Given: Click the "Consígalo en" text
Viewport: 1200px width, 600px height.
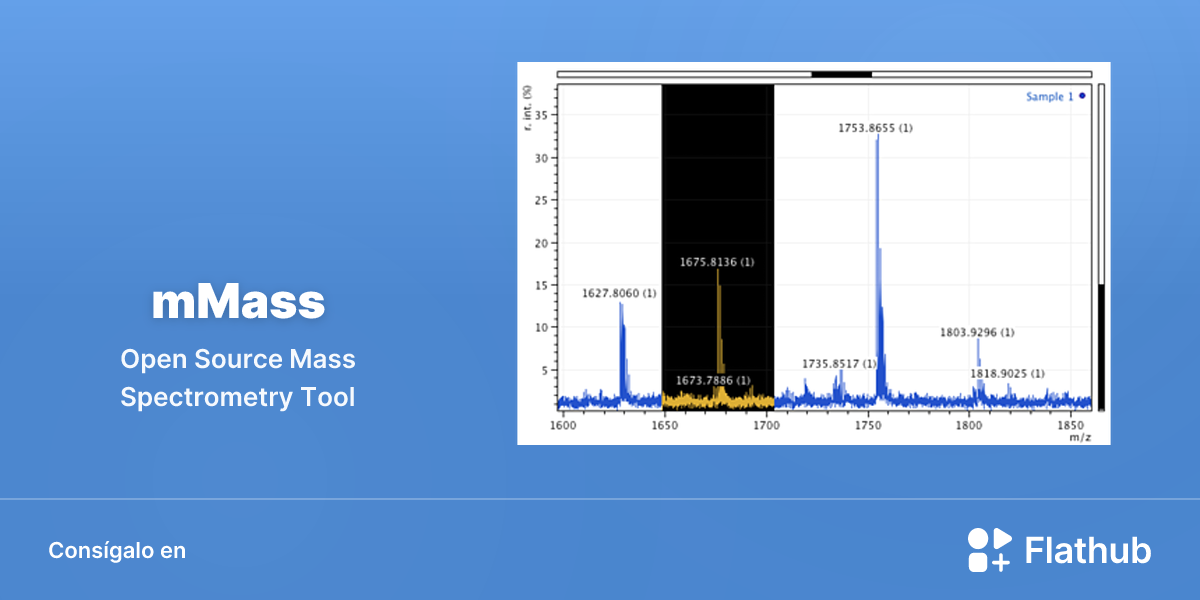Looking at the screenshot, I should coord(117,551).
